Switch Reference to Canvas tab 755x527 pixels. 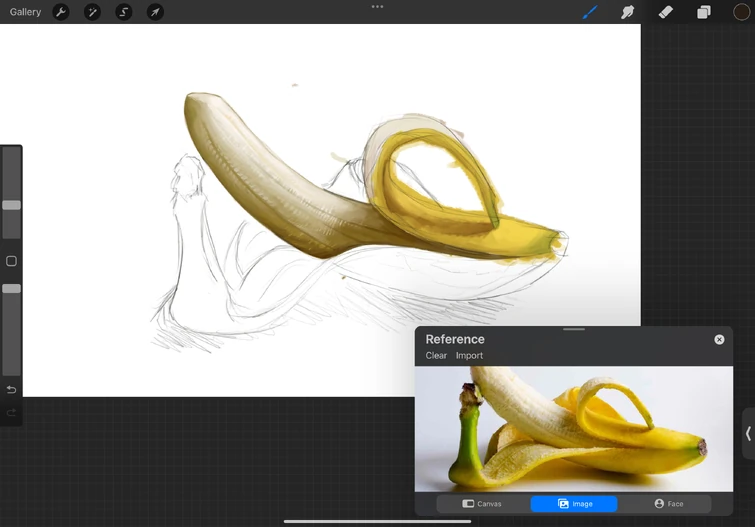click(483, 504)
